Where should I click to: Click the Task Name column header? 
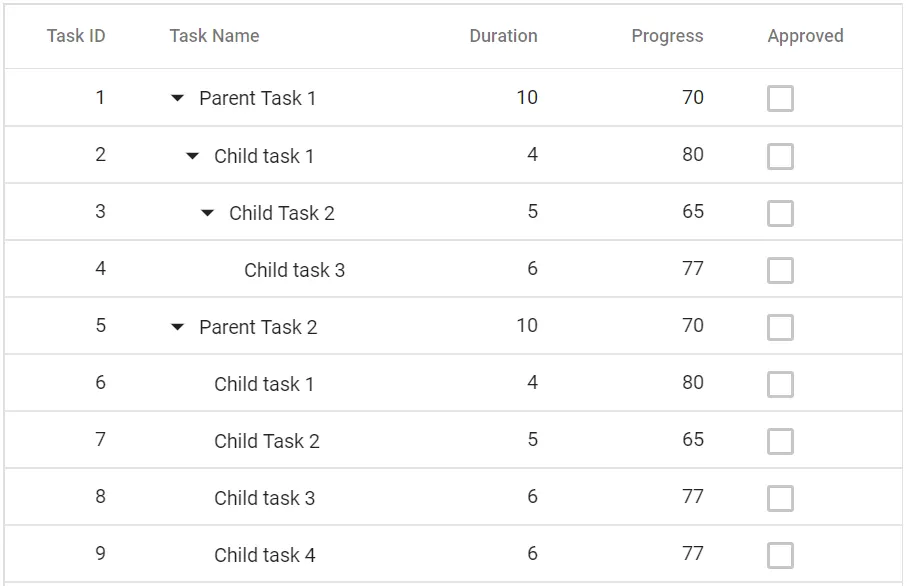215,36
